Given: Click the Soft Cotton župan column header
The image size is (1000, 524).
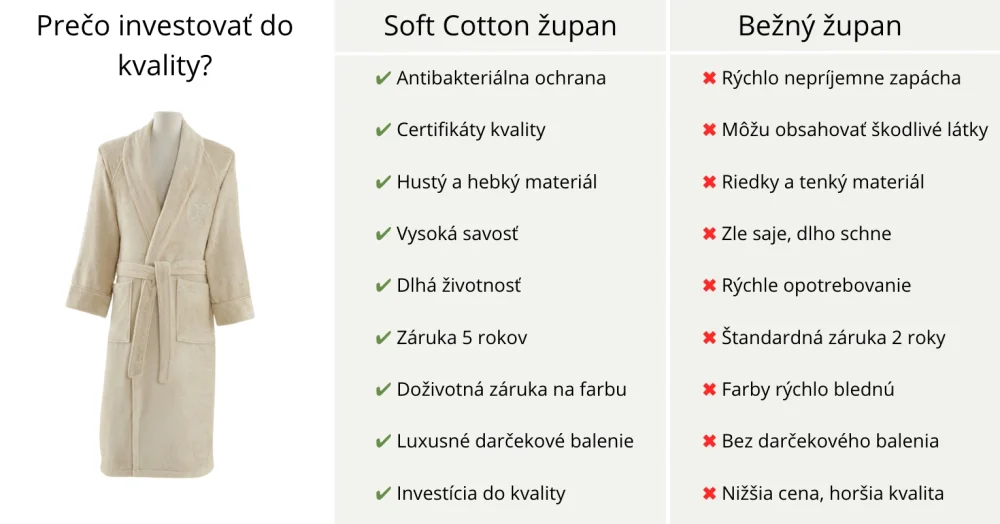Looking at the screenshot, I should [500, 26].
